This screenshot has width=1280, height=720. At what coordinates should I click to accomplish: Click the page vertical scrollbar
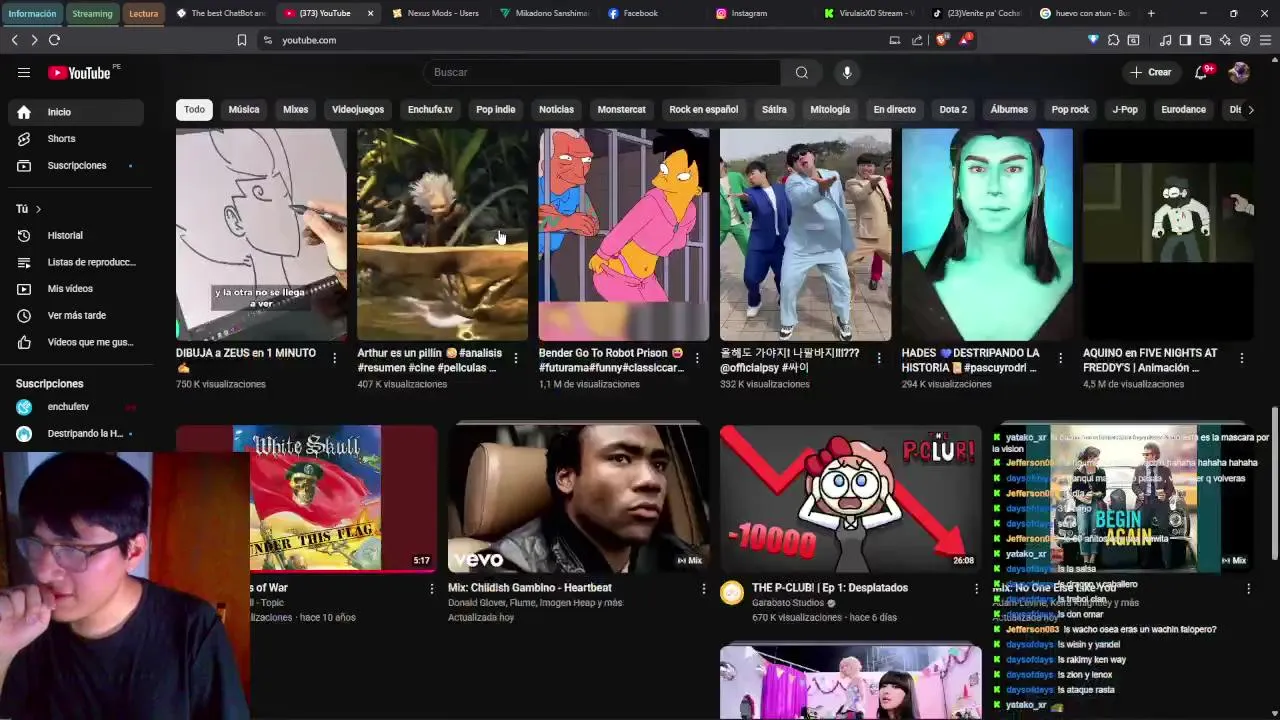click(x=1274, y=485)
